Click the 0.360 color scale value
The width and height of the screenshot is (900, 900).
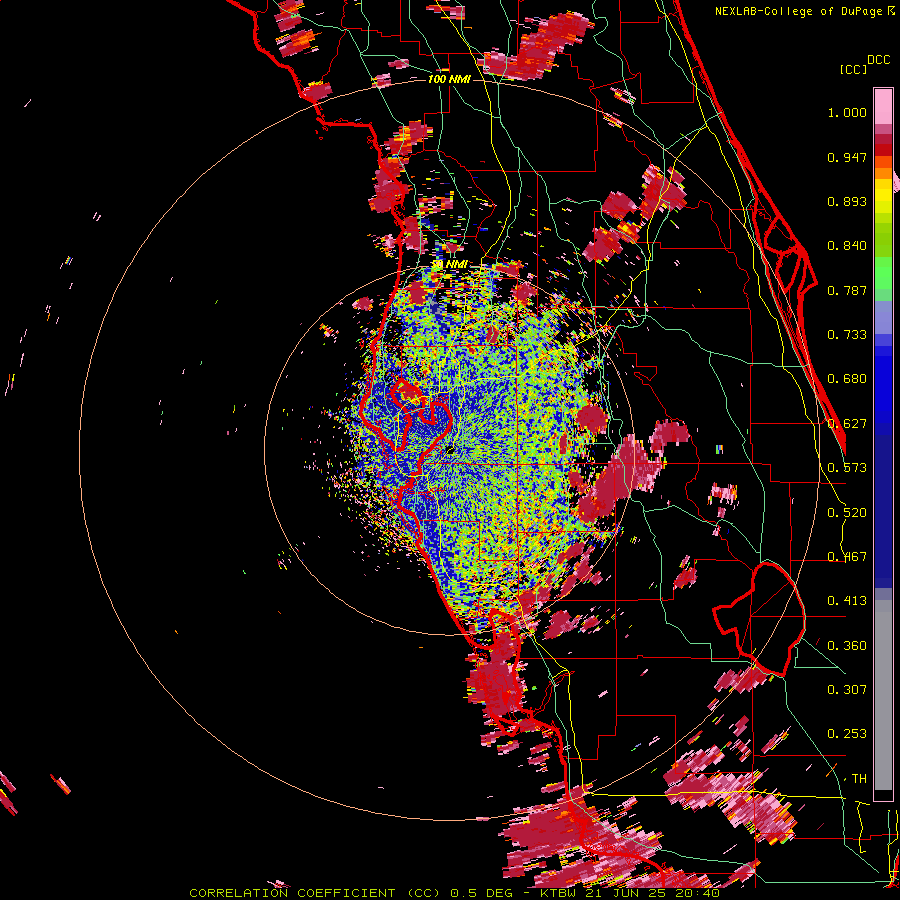click(847, 646)
